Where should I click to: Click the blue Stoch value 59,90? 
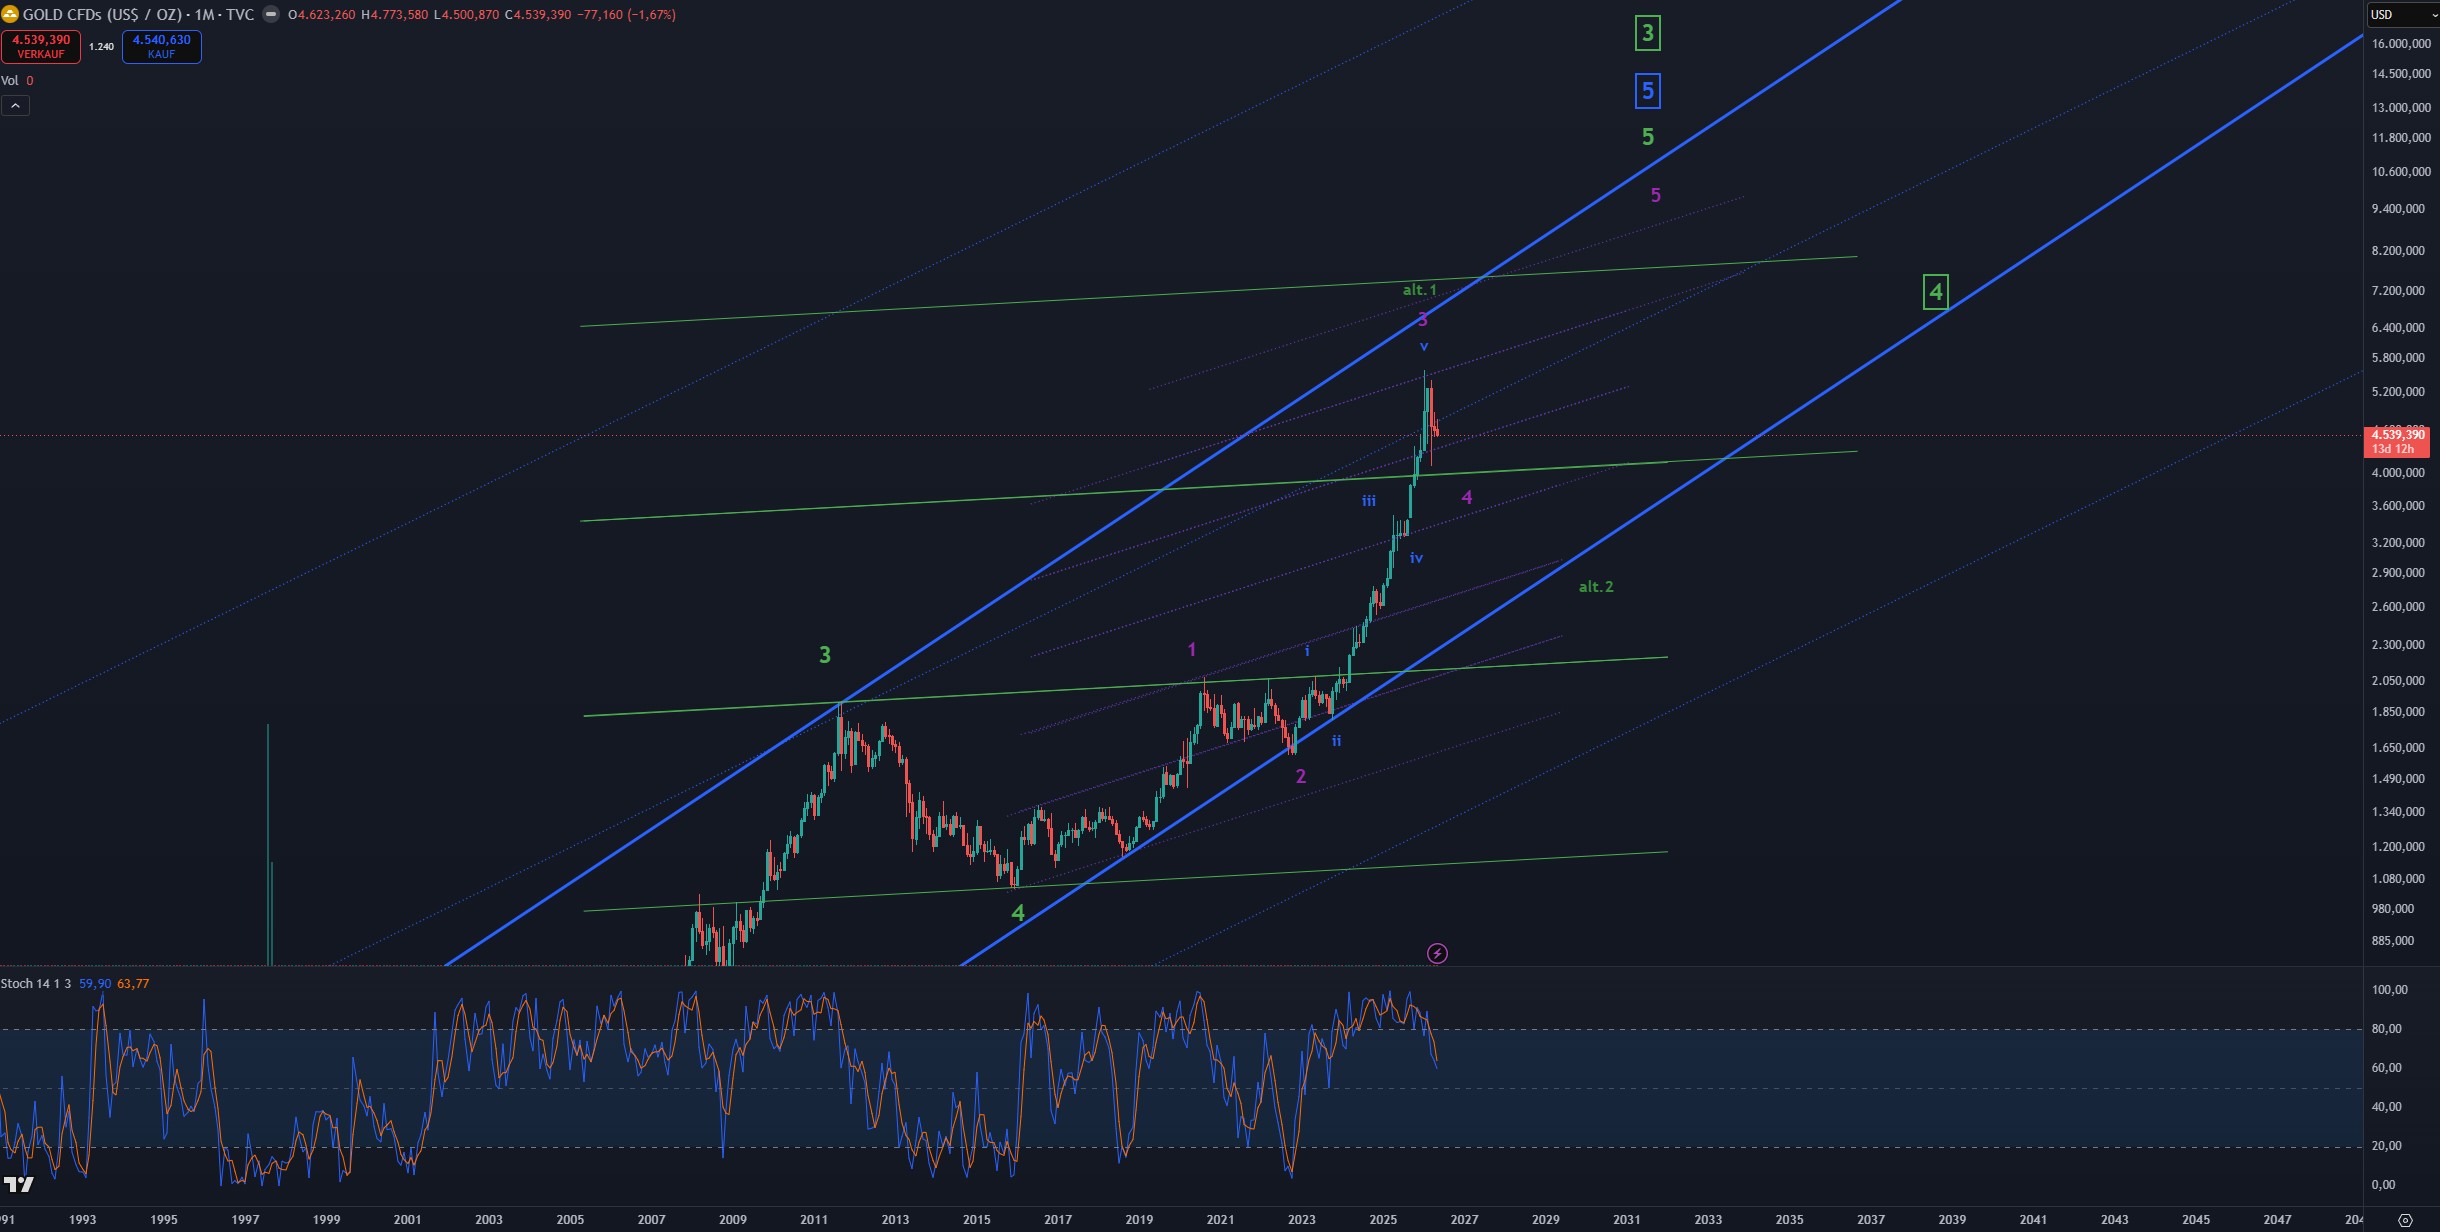(x=95, y=984)
